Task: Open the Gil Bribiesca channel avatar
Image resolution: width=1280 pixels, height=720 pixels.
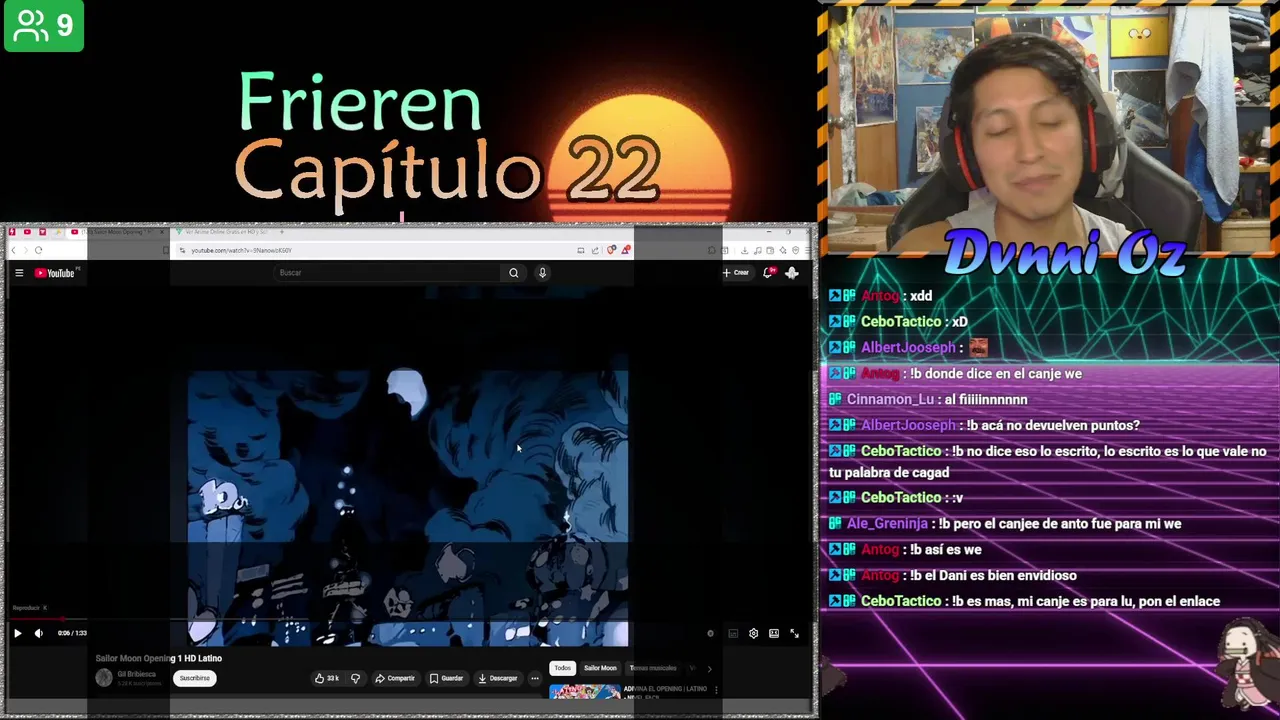Action: click(104, 678)
